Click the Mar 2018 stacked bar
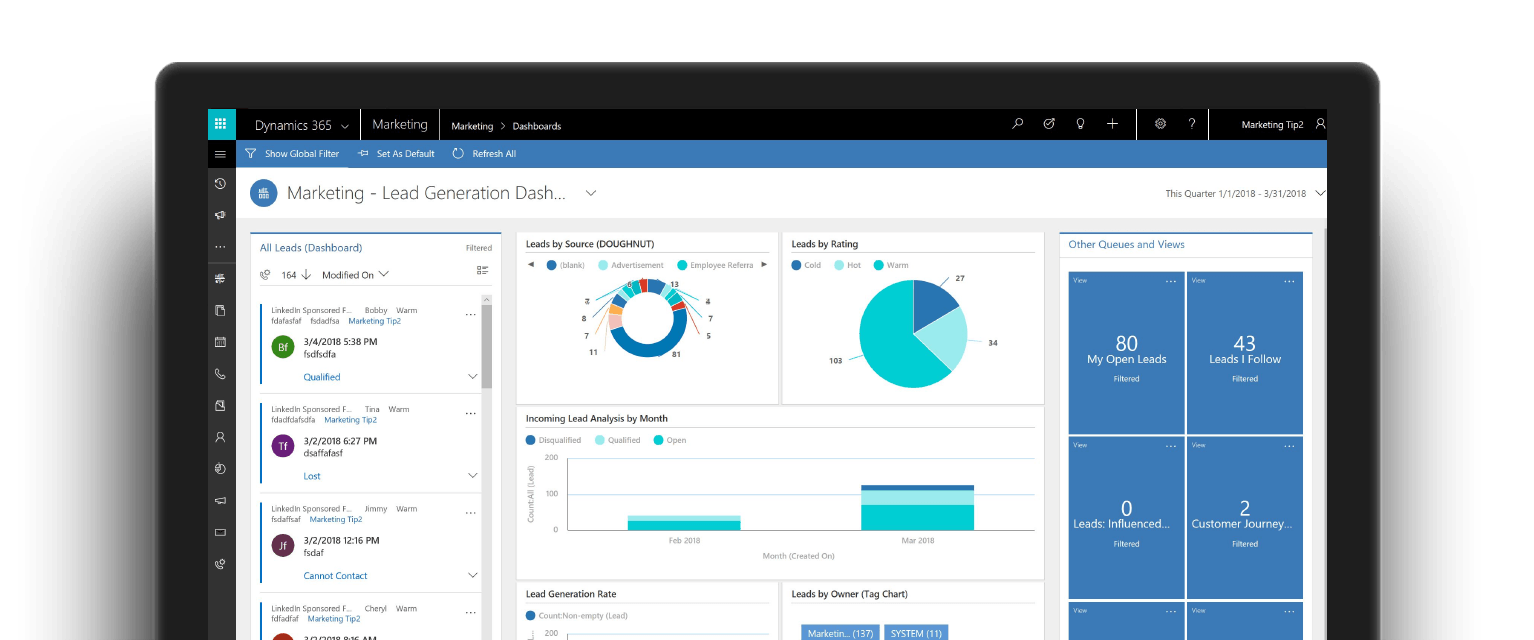The height and width of the screenshot is (640, 1534). click(x=917, y=508)
